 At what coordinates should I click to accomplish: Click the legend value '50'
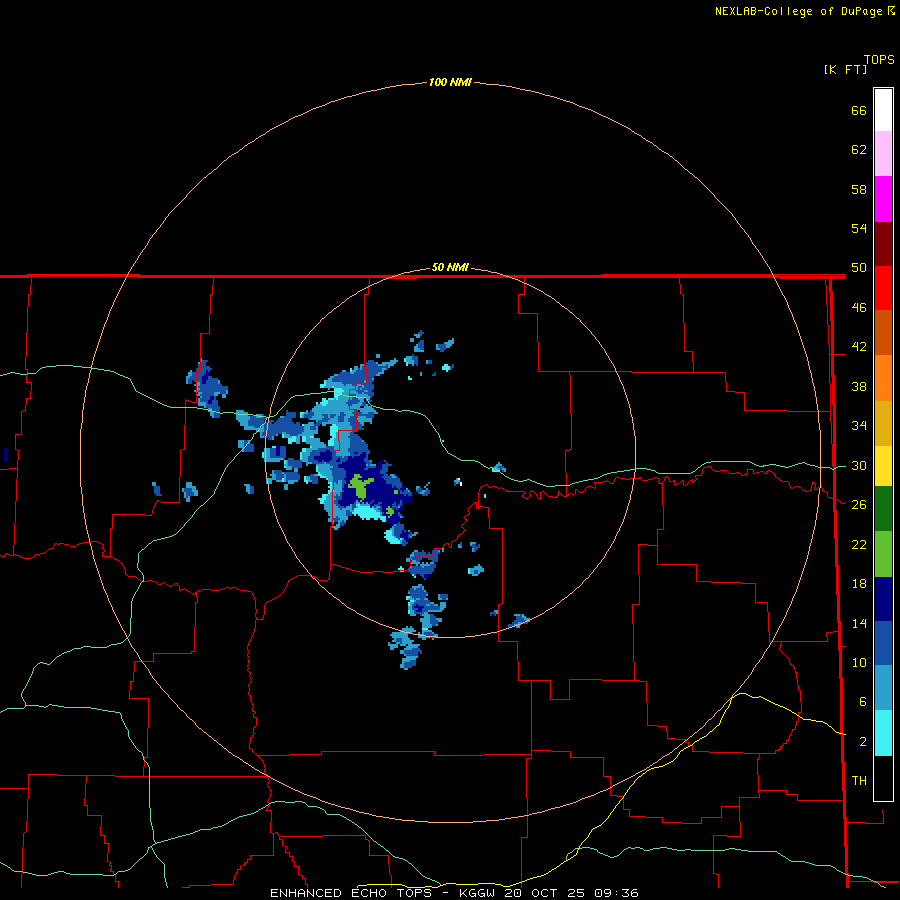tap(859, 267)
